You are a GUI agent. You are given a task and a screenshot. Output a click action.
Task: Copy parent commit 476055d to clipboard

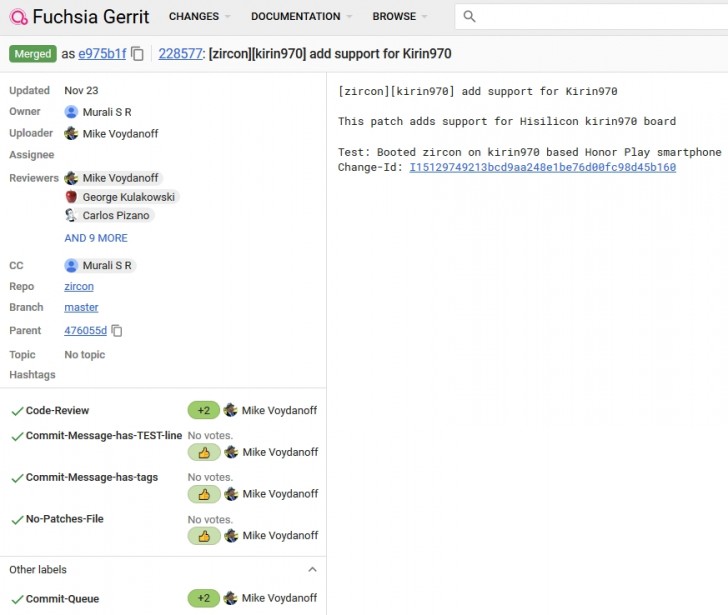117,331
